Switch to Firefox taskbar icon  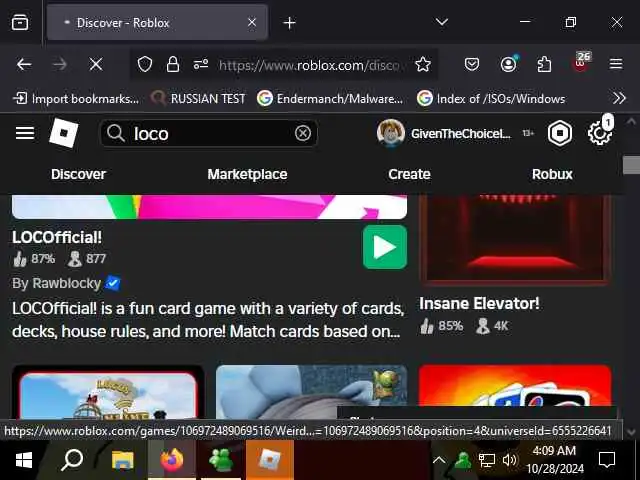click(x=172, y=460)
